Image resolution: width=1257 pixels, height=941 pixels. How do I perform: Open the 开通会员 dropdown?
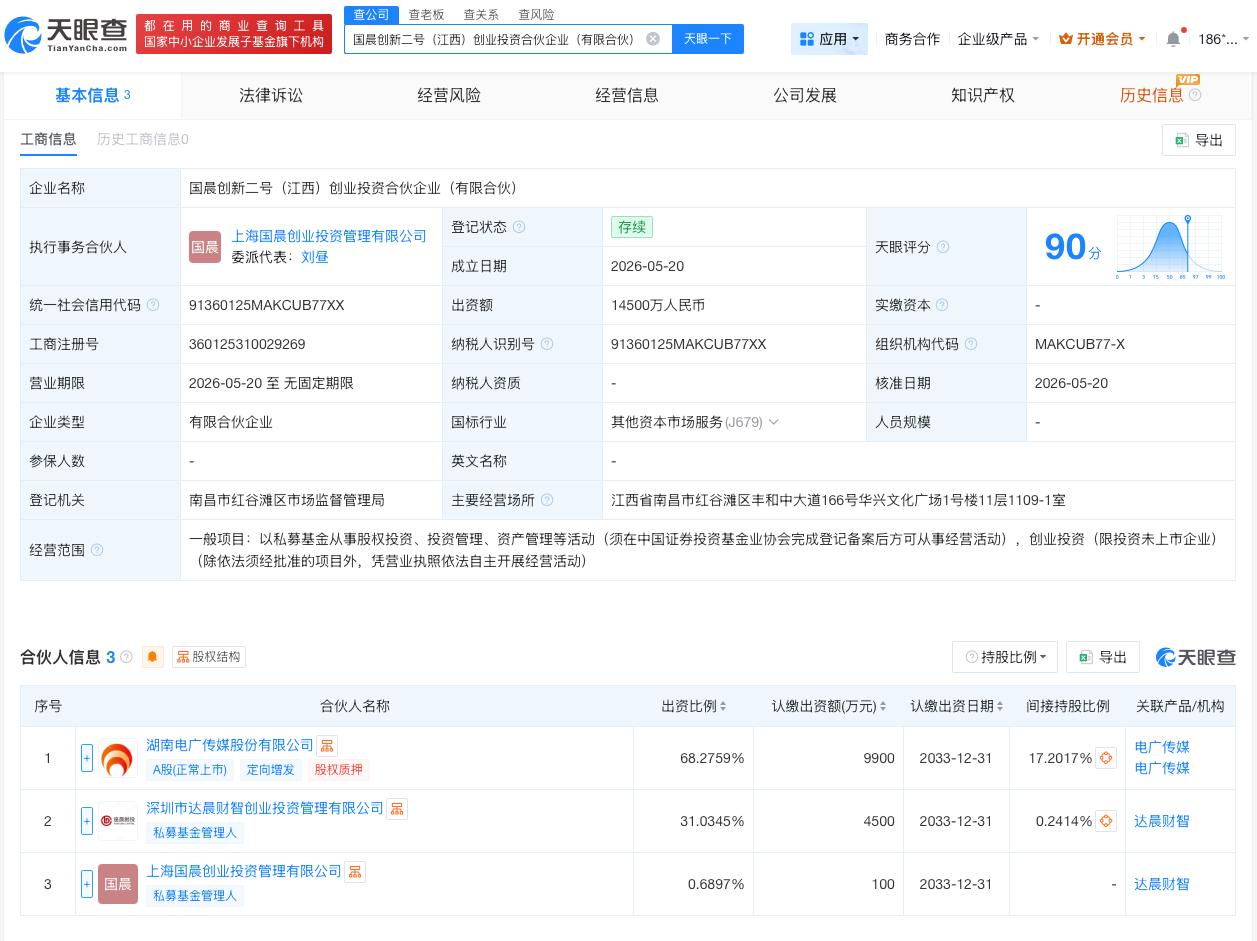(x=1102, y=39)
